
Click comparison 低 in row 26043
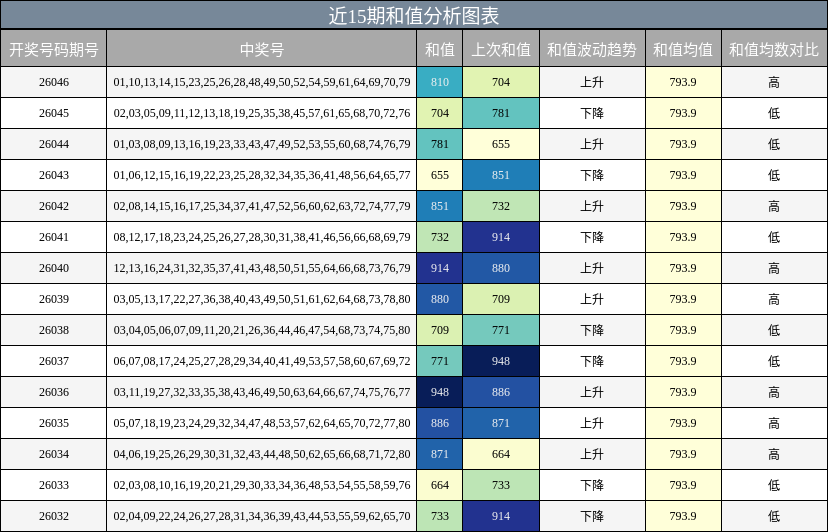(x=774, y=175)
